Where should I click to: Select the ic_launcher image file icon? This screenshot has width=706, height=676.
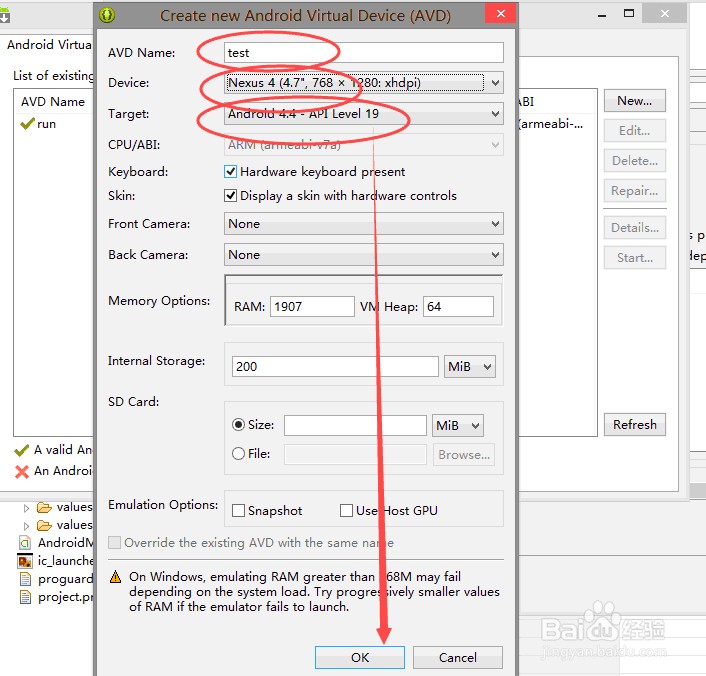(x=25, y=561)
